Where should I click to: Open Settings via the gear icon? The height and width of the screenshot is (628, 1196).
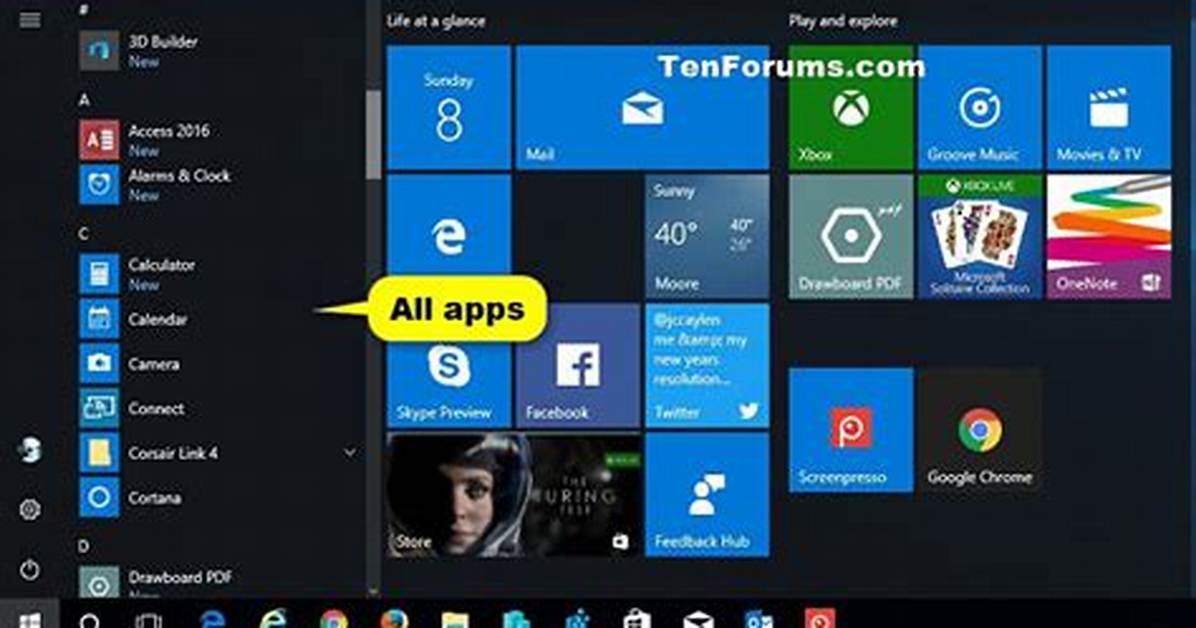click(x=30, y=509)
